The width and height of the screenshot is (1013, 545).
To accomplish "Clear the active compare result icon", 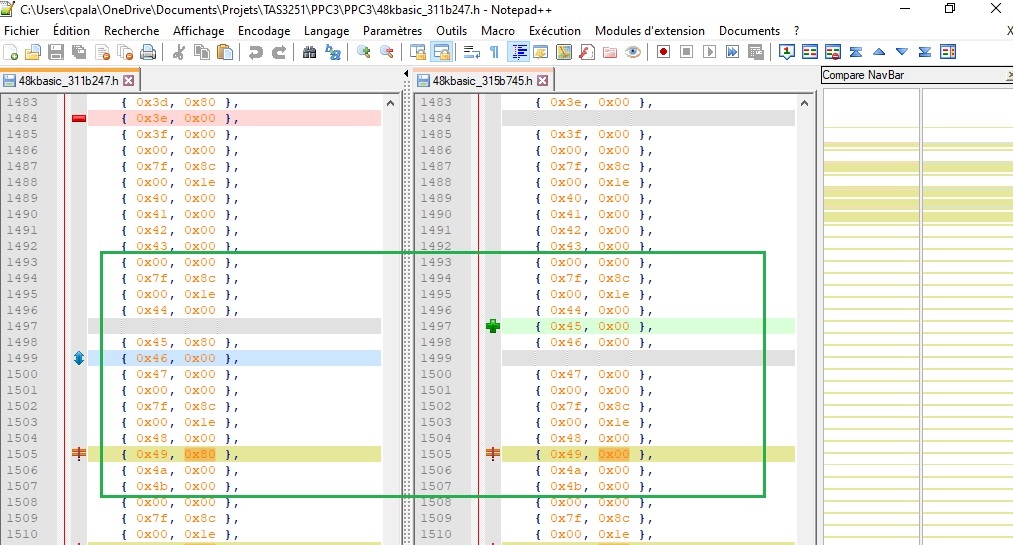I will coord(833,52).
